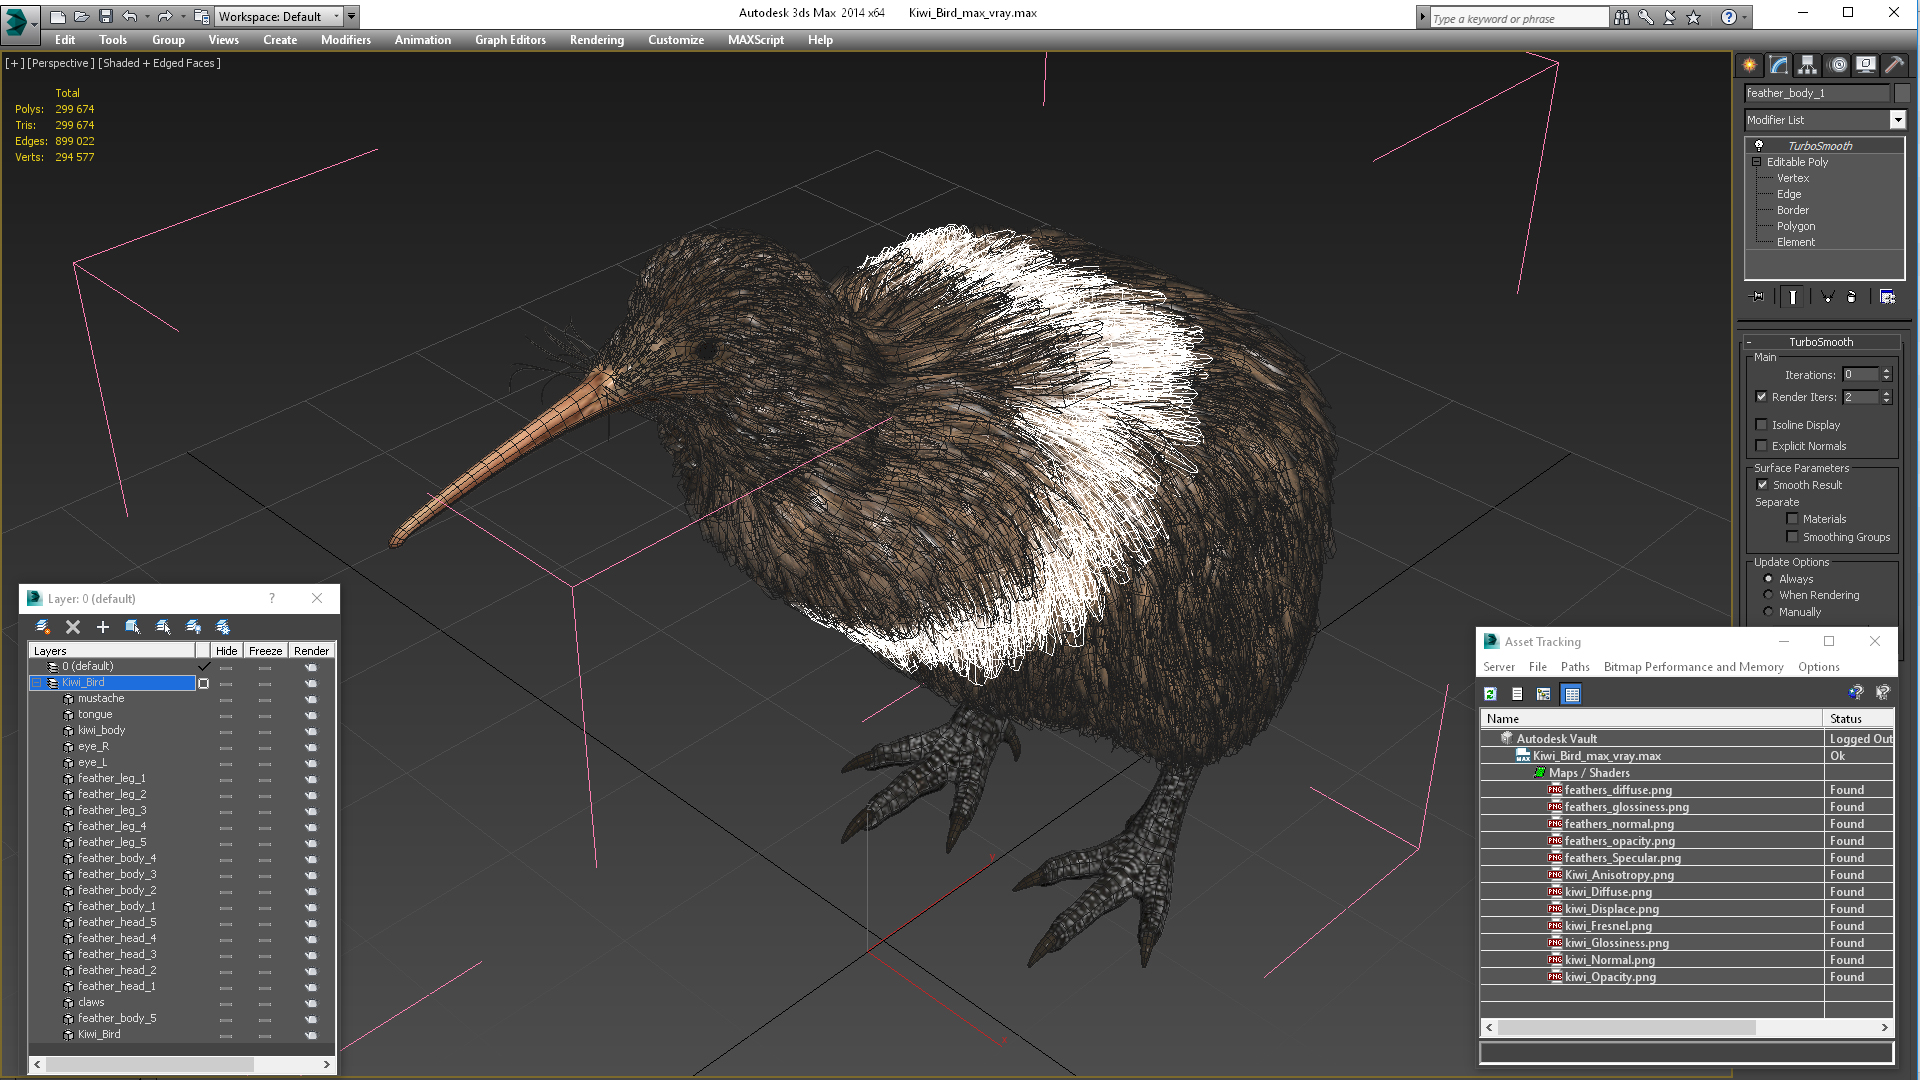This screenshot has width=1920, height=1080.
Task: Toggle Smooth Result checkbox
Action: pyautogui.click(x=1763, y=485)
